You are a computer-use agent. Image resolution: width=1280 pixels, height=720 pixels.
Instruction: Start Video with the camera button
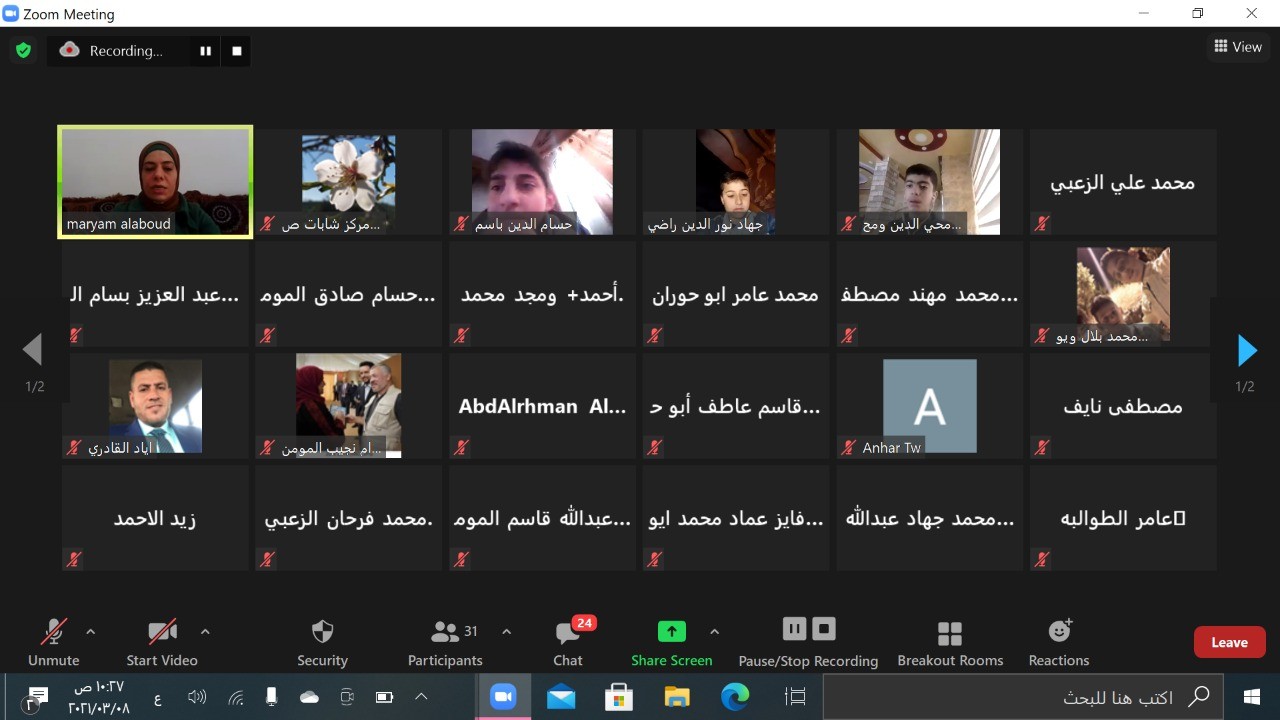(162, 642)
